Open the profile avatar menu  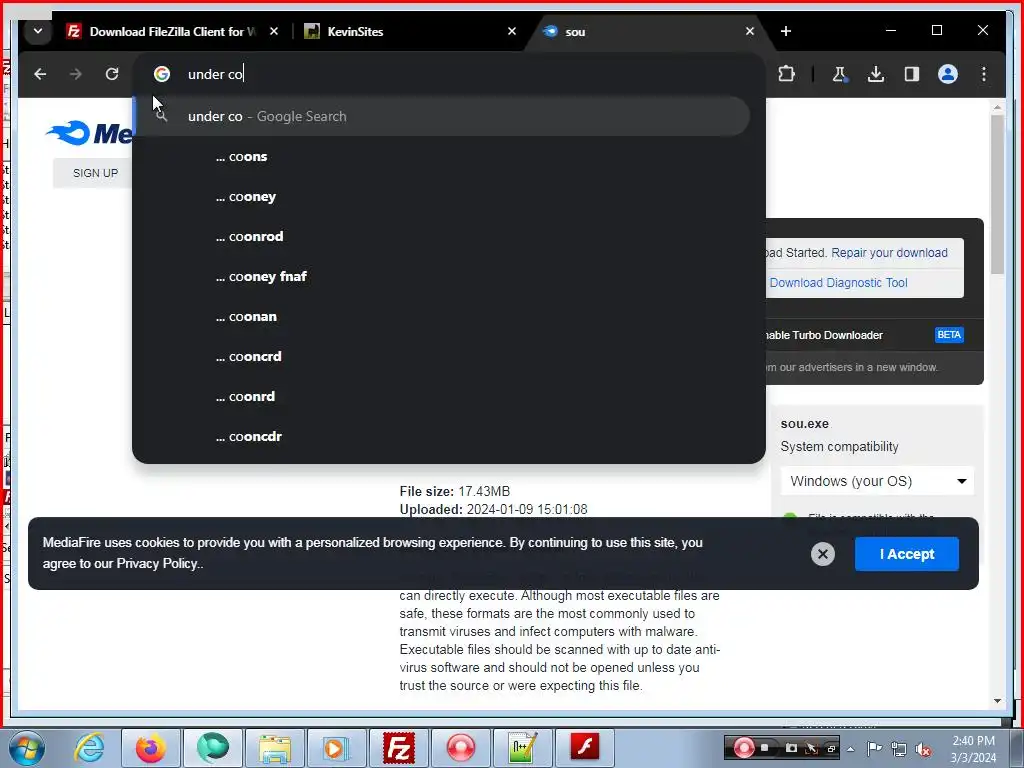tap(948, 74)
